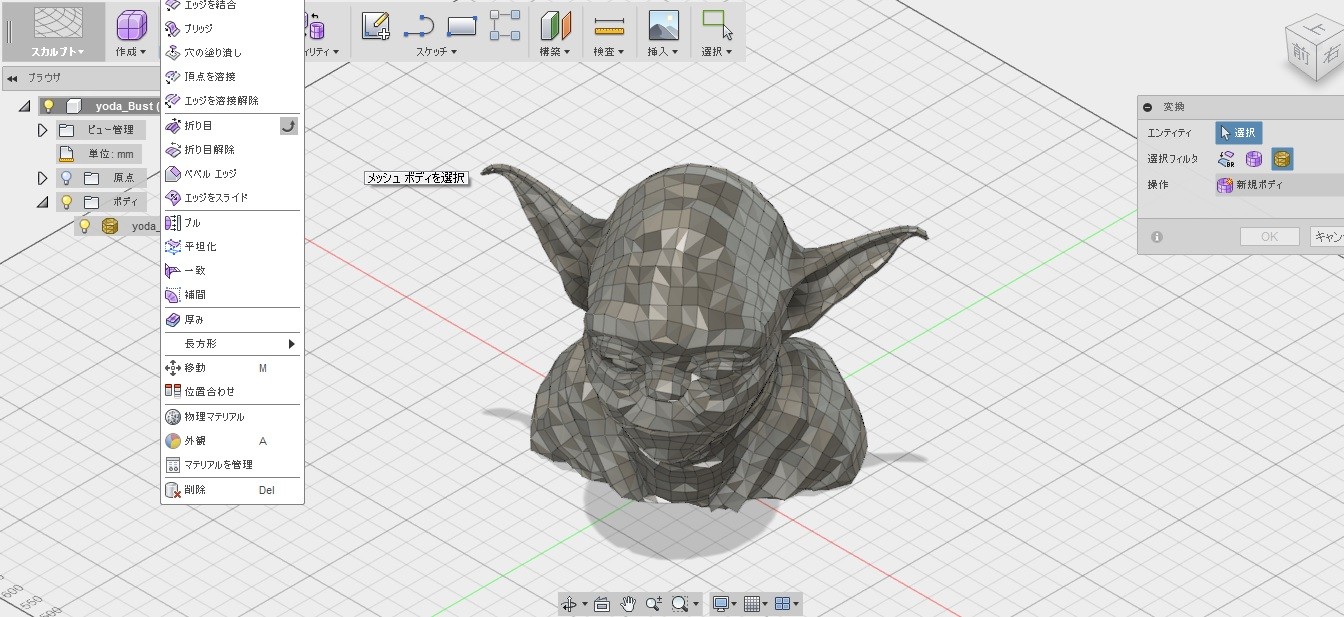The image size is (1344, 617).
Task: Click the sketch constraints icon
Action: 505,25
